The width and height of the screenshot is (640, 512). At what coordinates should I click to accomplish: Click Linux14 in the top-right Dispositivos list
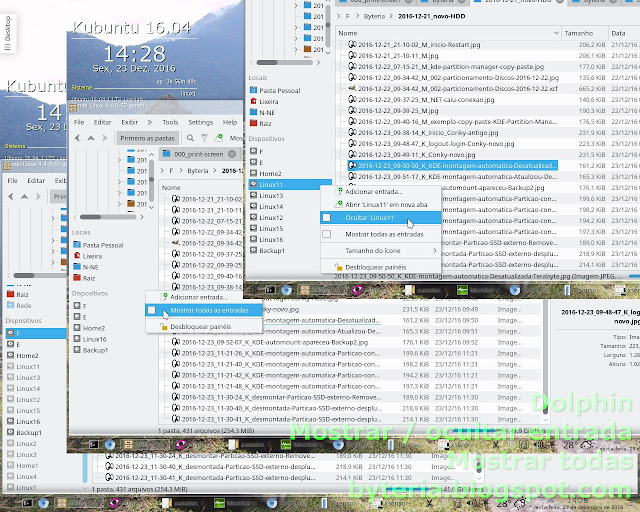(x=271, y=207)
